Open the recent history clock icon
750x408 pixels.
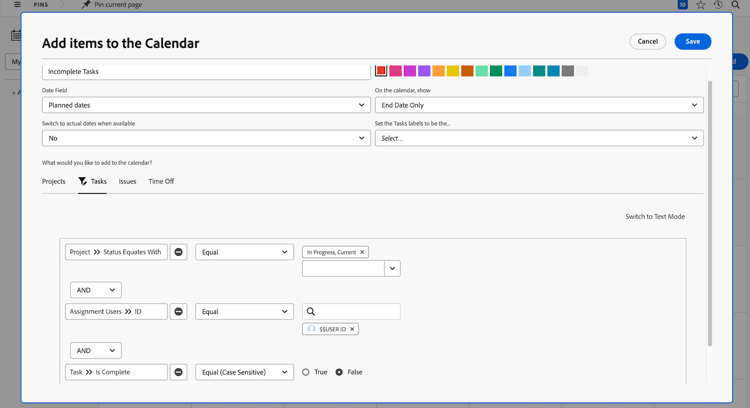(x=718, y=5)
